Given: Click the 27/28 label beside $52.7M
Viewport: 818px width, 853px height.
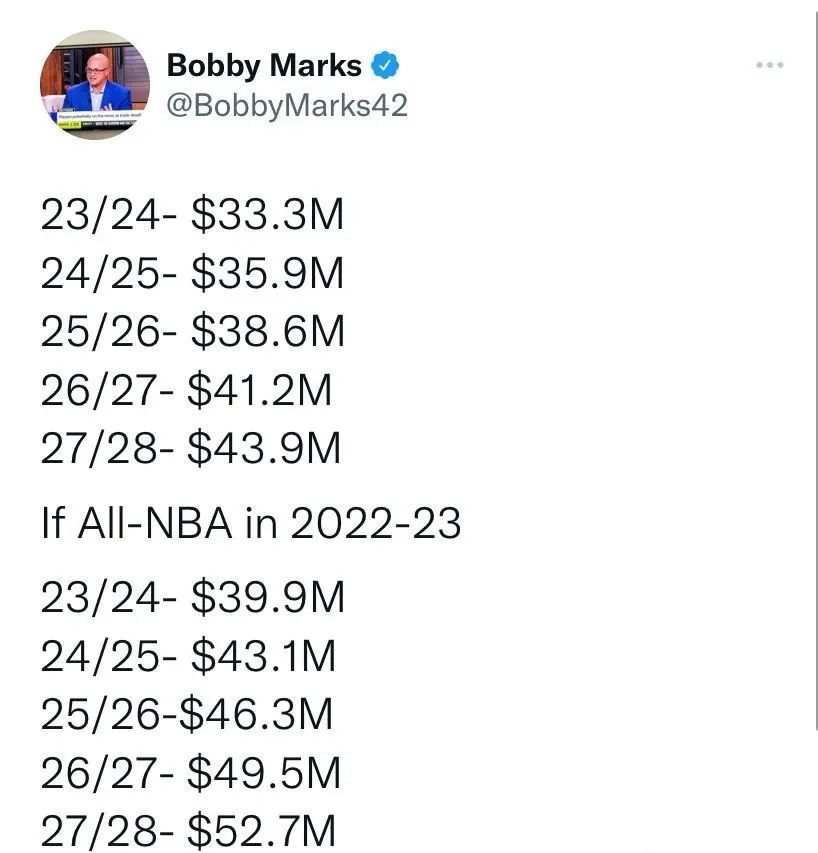Looking at the screenshot, I should point(99,831).
